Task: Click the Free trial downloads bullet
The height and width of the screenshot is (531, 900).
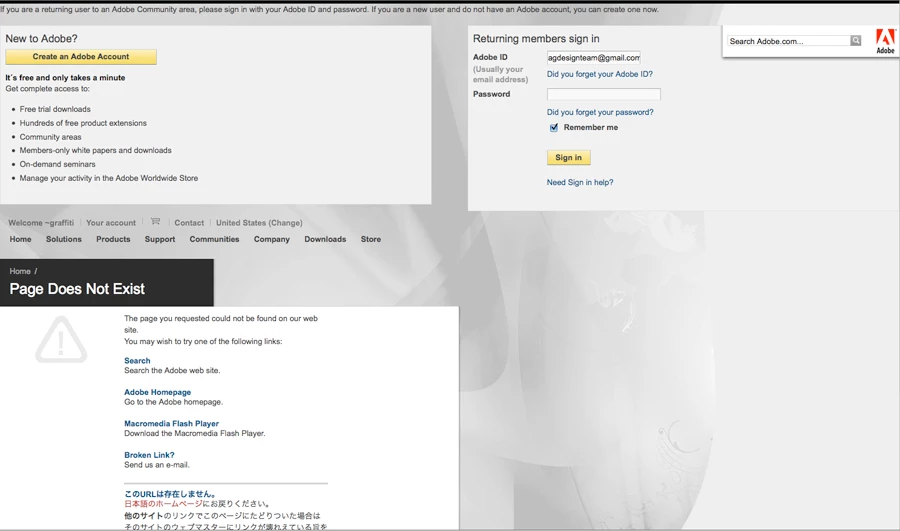Action: [55, 109]
